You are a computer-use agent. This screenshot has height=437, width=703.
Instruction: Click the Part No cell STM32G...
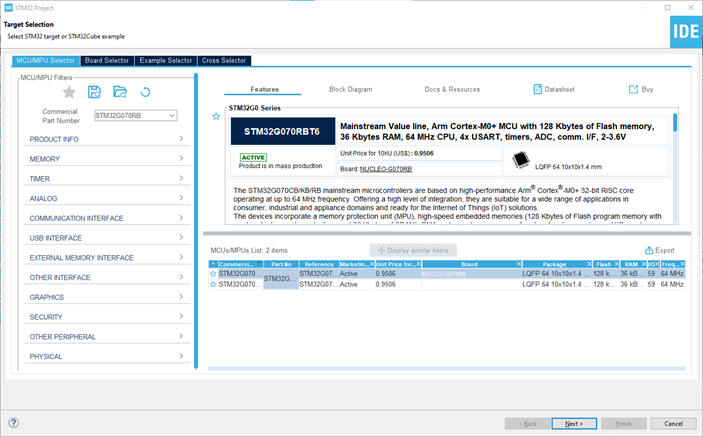pyautogui.click(x=281, y=279)
